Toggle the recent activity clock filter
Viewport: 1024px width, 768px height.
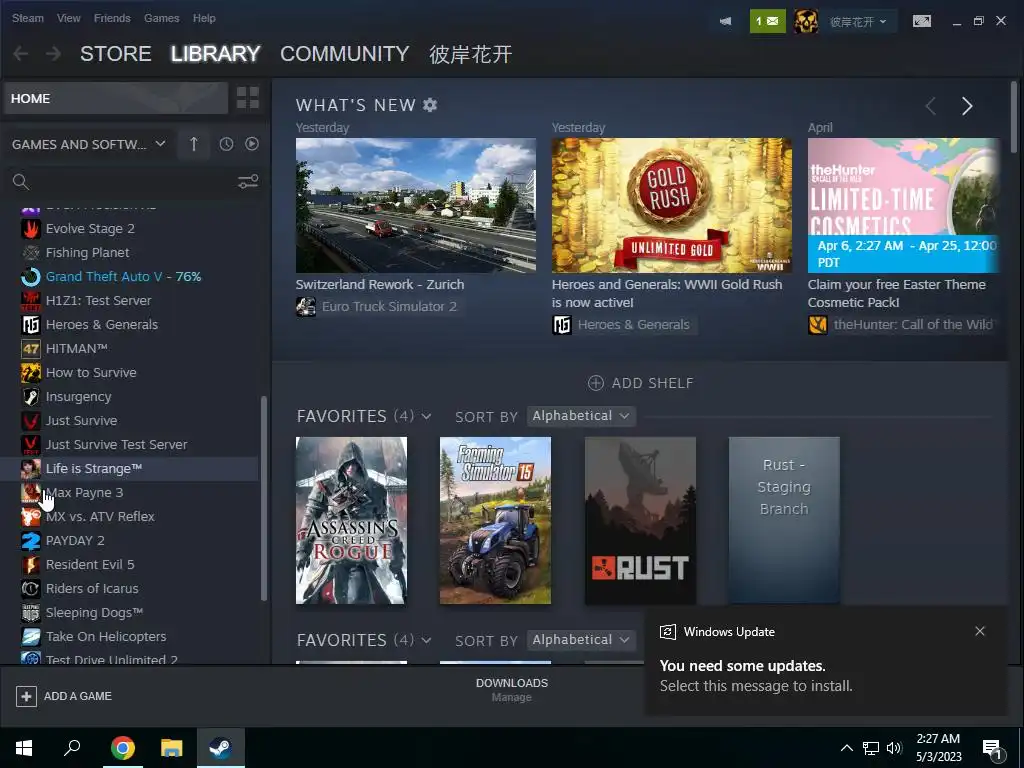(226, 144)
